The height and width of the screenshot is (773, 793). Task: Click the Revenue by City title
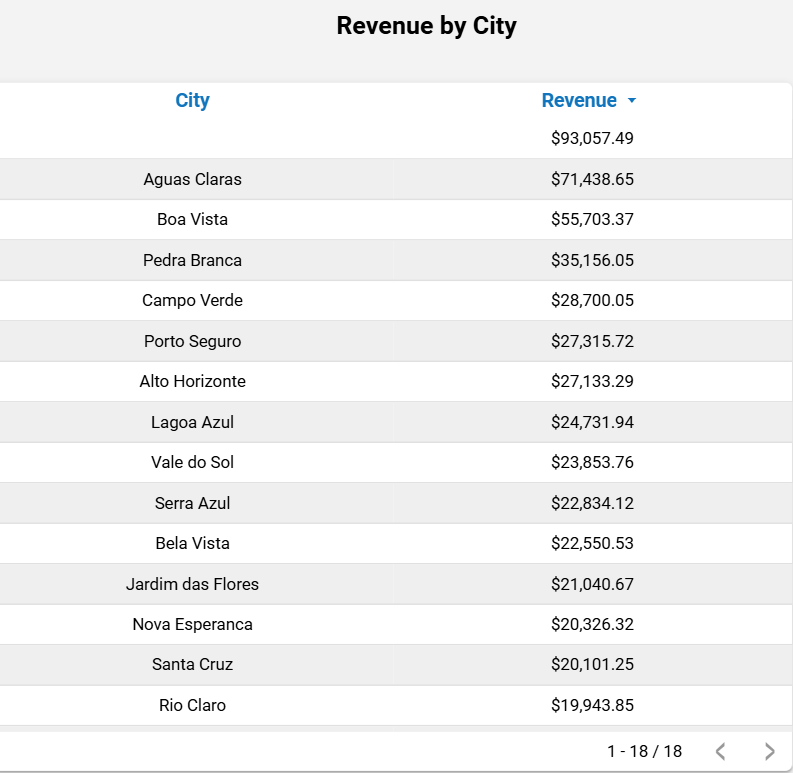pos(426,26)
